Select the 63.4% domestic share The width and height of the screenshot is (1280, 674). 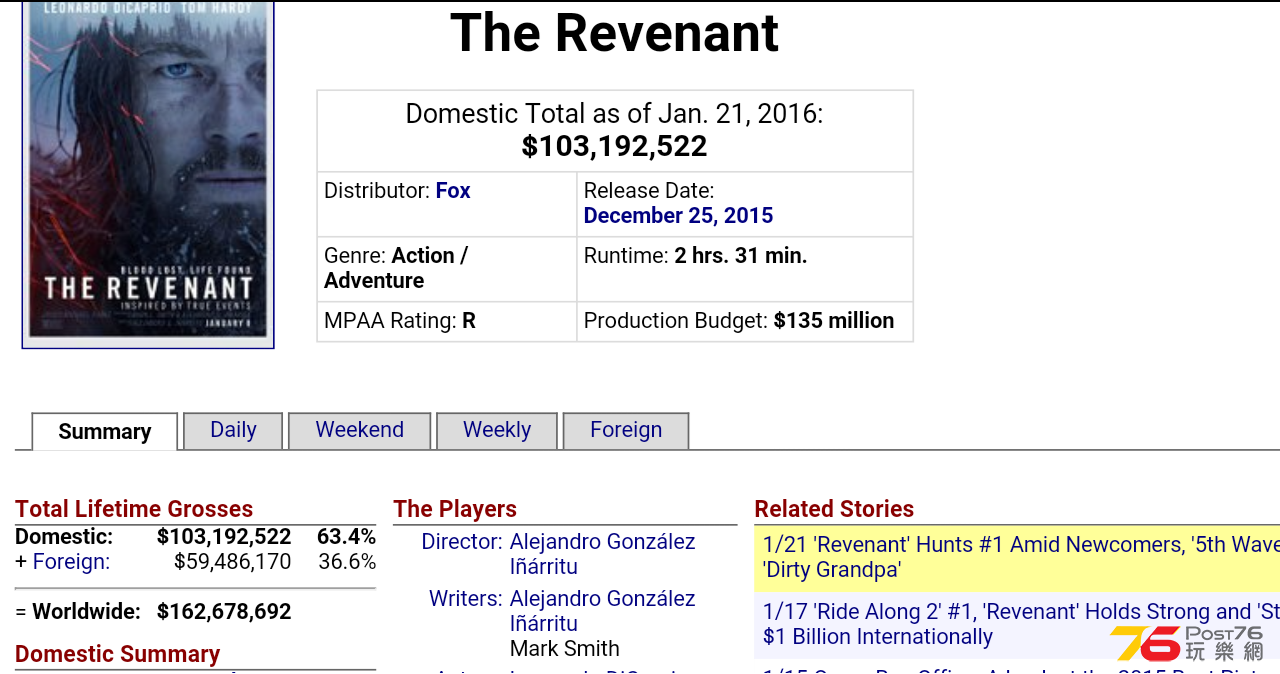tap(346, 537)
